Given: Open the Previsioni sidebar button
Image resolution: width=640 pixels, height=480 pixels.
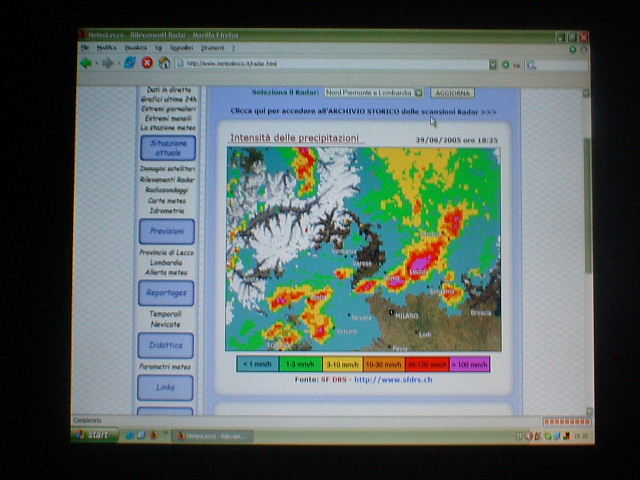Looking at the screenshot, I should pos(166,231).
